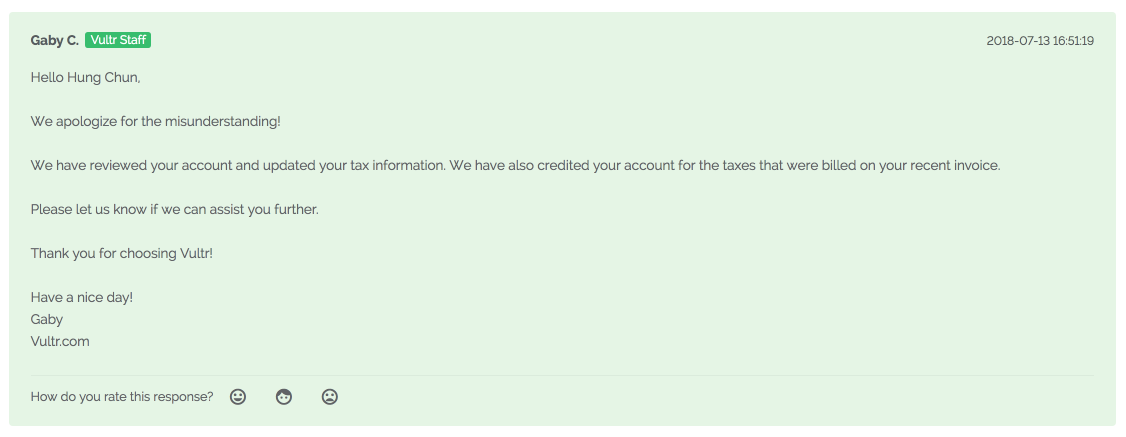Click the 'Have a nice day!' line
Image resolution: width=1126 pixels, height=437 pixels.
pyautogui.click(x=82, y=297)
